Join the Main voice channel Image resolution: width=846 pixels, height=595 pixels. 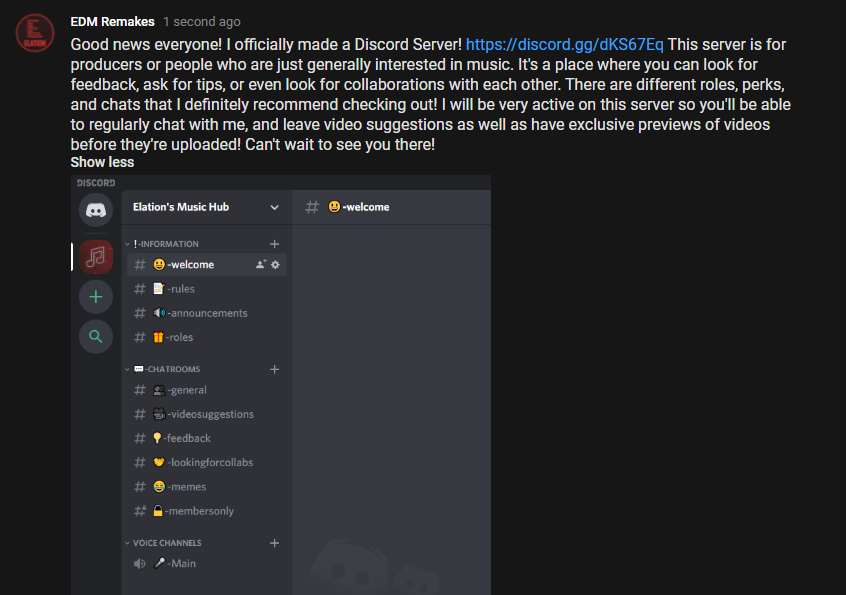tap(207, 563)
